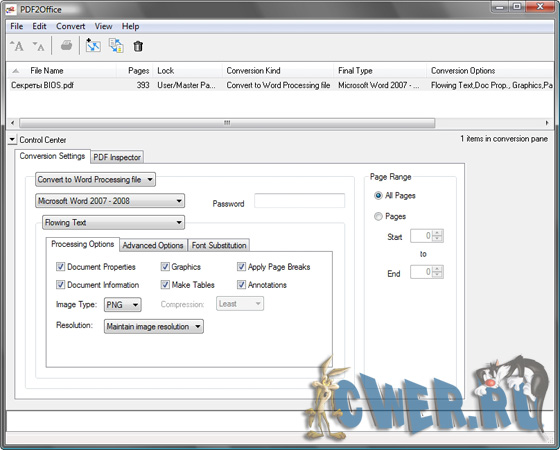Click the Password input field
Image resolution: width=560 pixels, height=450 pixels.
300,201
